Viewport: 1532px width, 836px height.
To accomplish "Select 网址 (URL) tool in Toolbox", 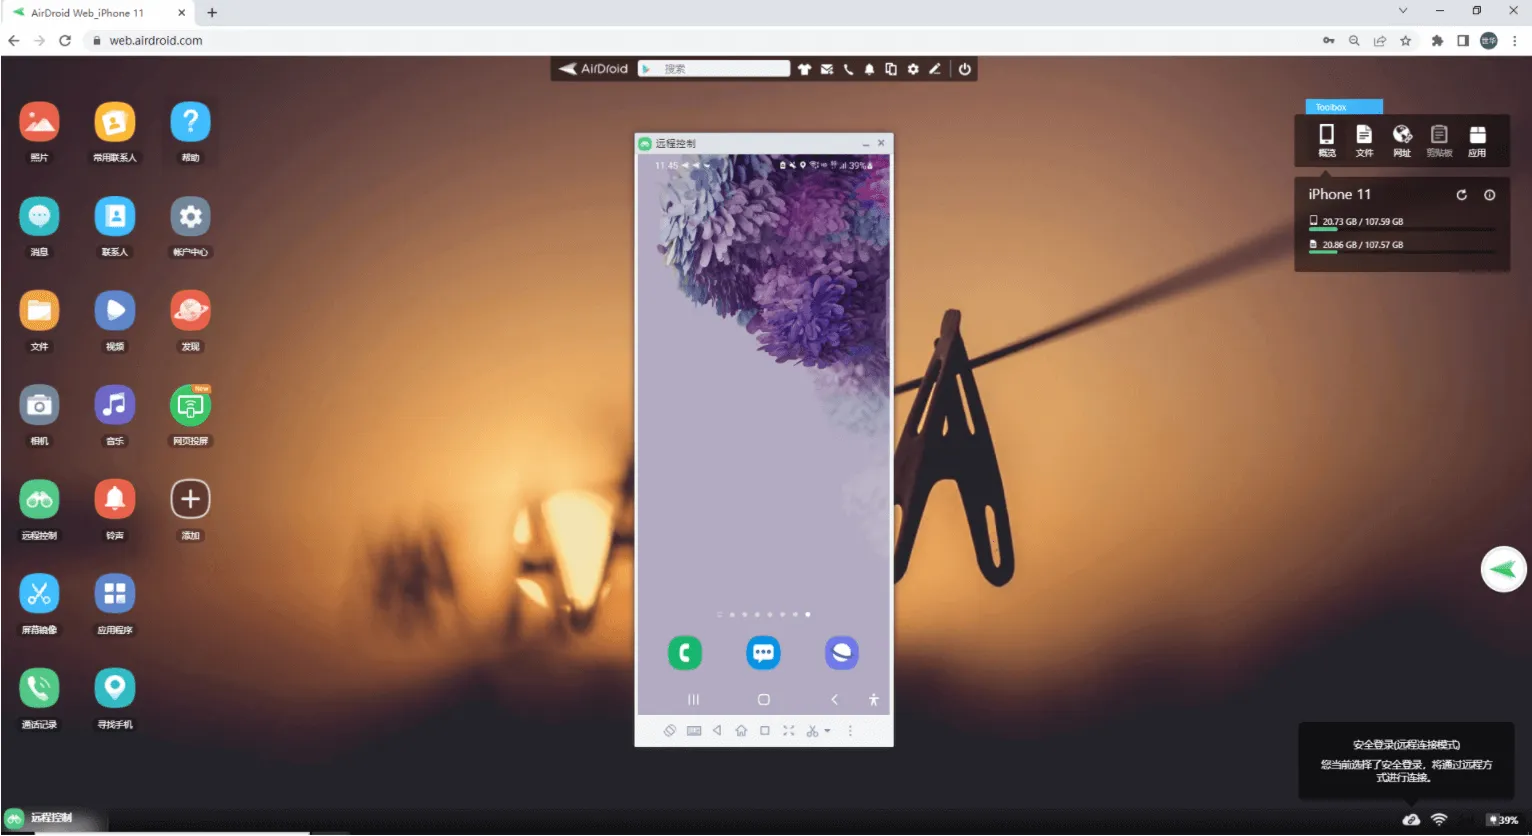I will coord(1401,138).
